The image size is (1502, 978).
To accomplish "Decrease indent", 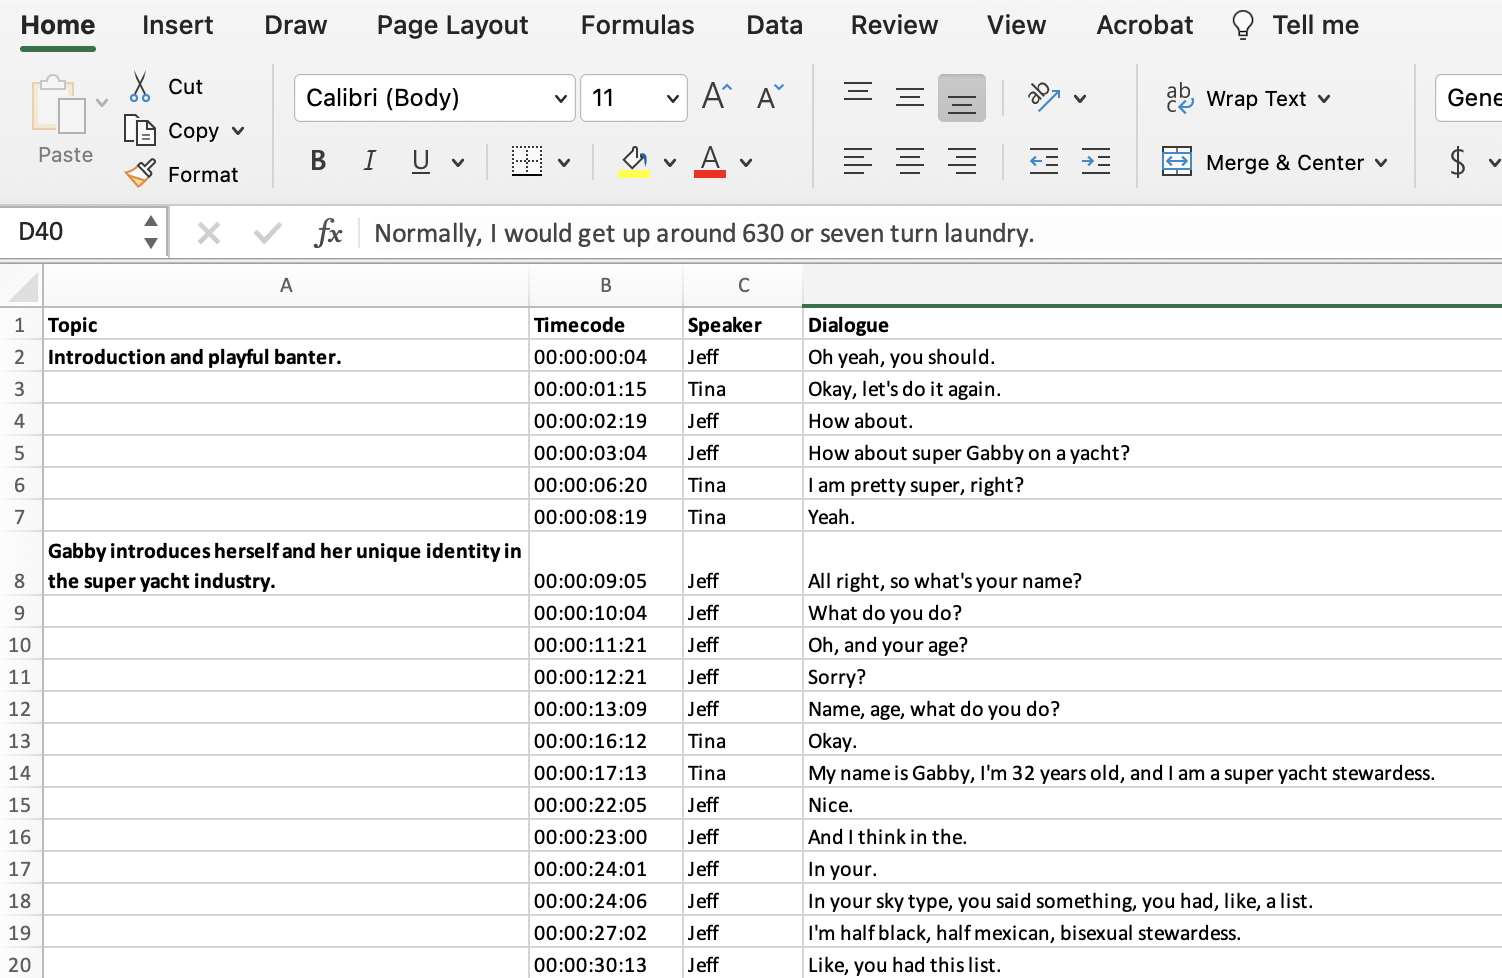I will [x=1044, y=161].
